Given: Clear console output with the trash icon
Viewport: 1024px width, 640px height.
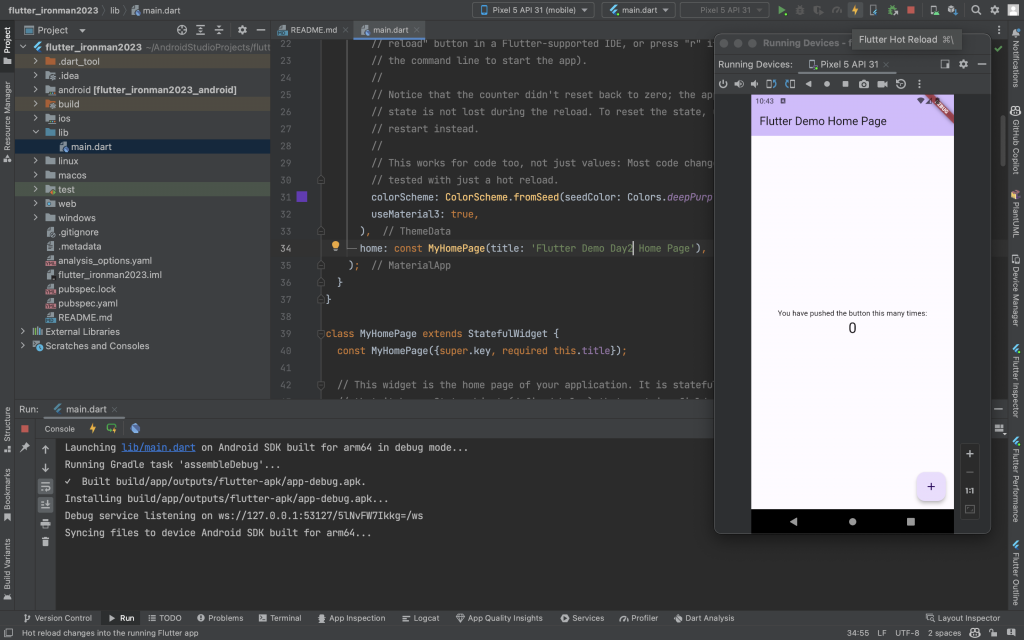Looking at the screenshot, I should [45, 541].
